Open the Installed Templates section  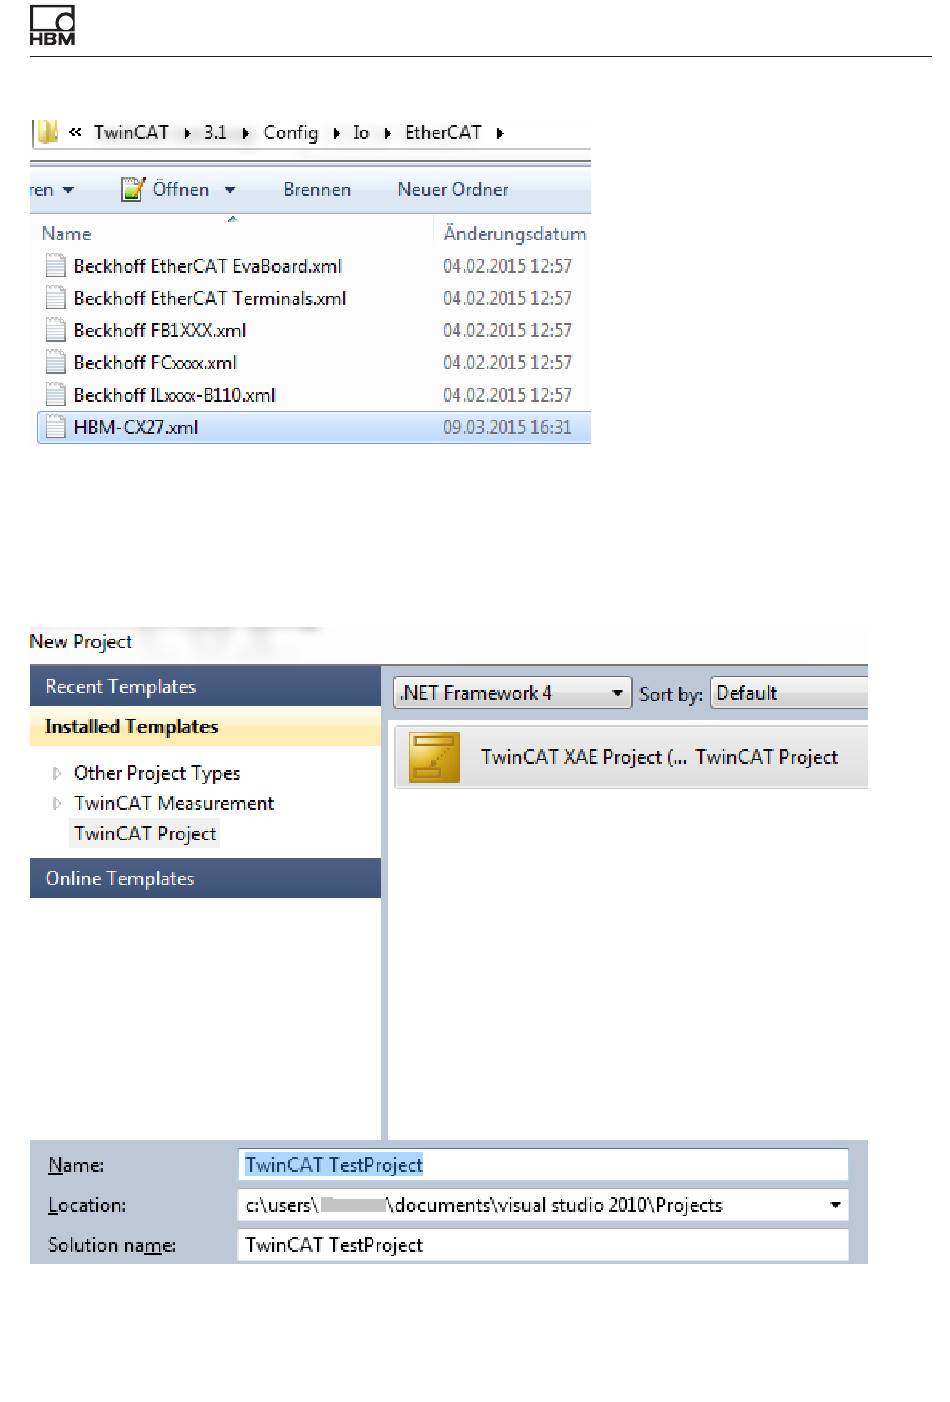(205, 727)
